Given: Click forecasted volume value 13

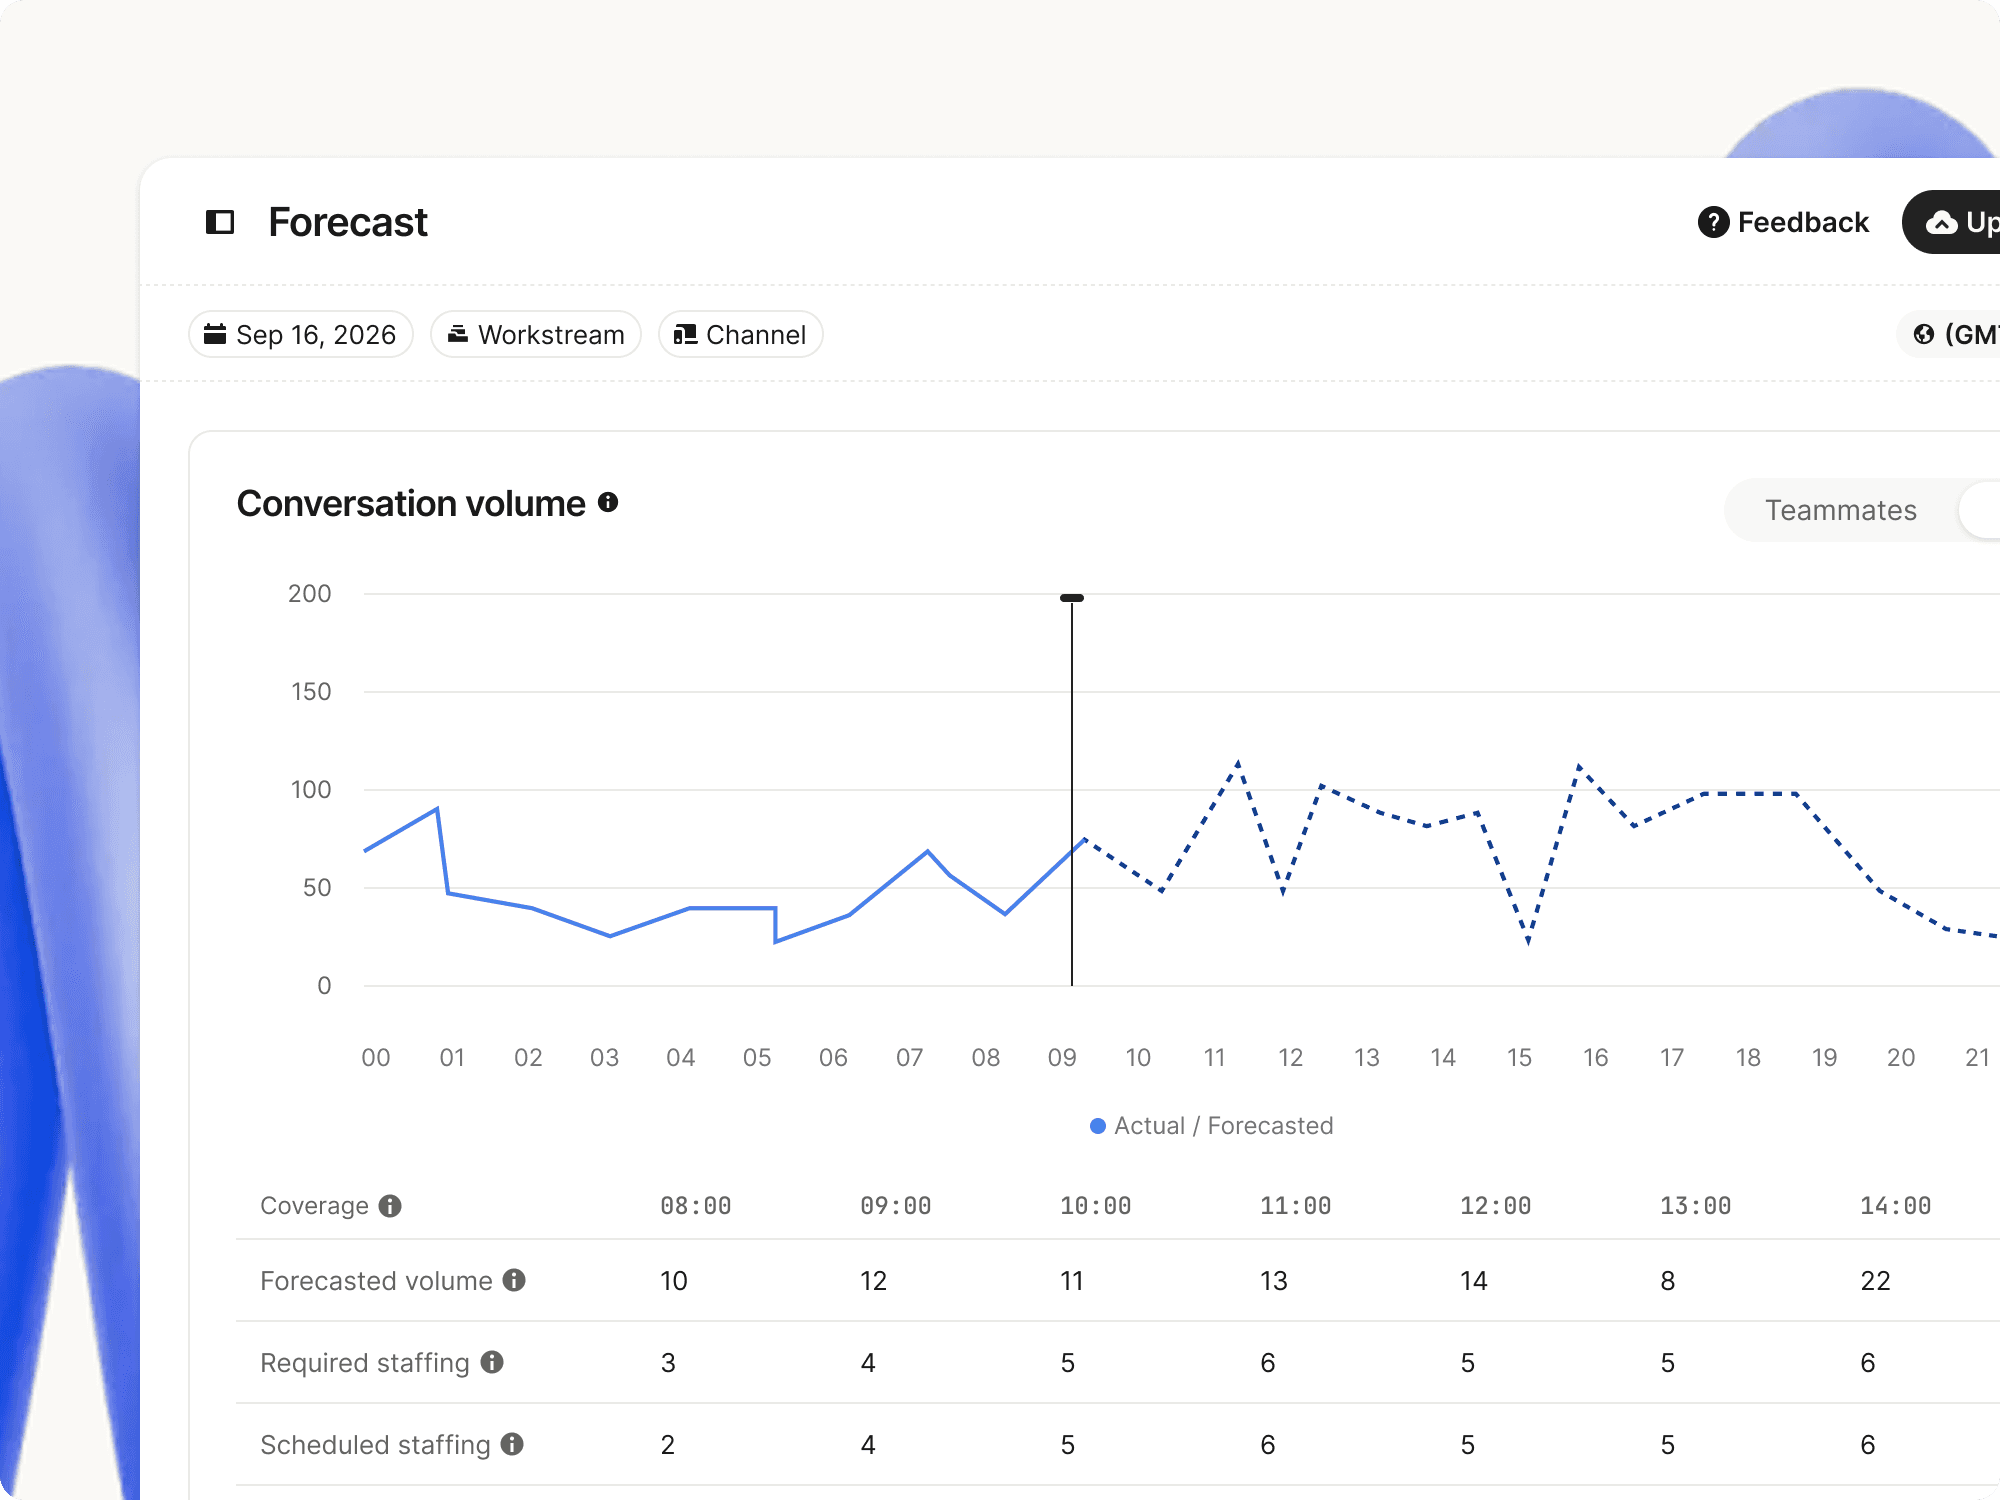Looking at the screenshot, I should coord(1274,1281).
